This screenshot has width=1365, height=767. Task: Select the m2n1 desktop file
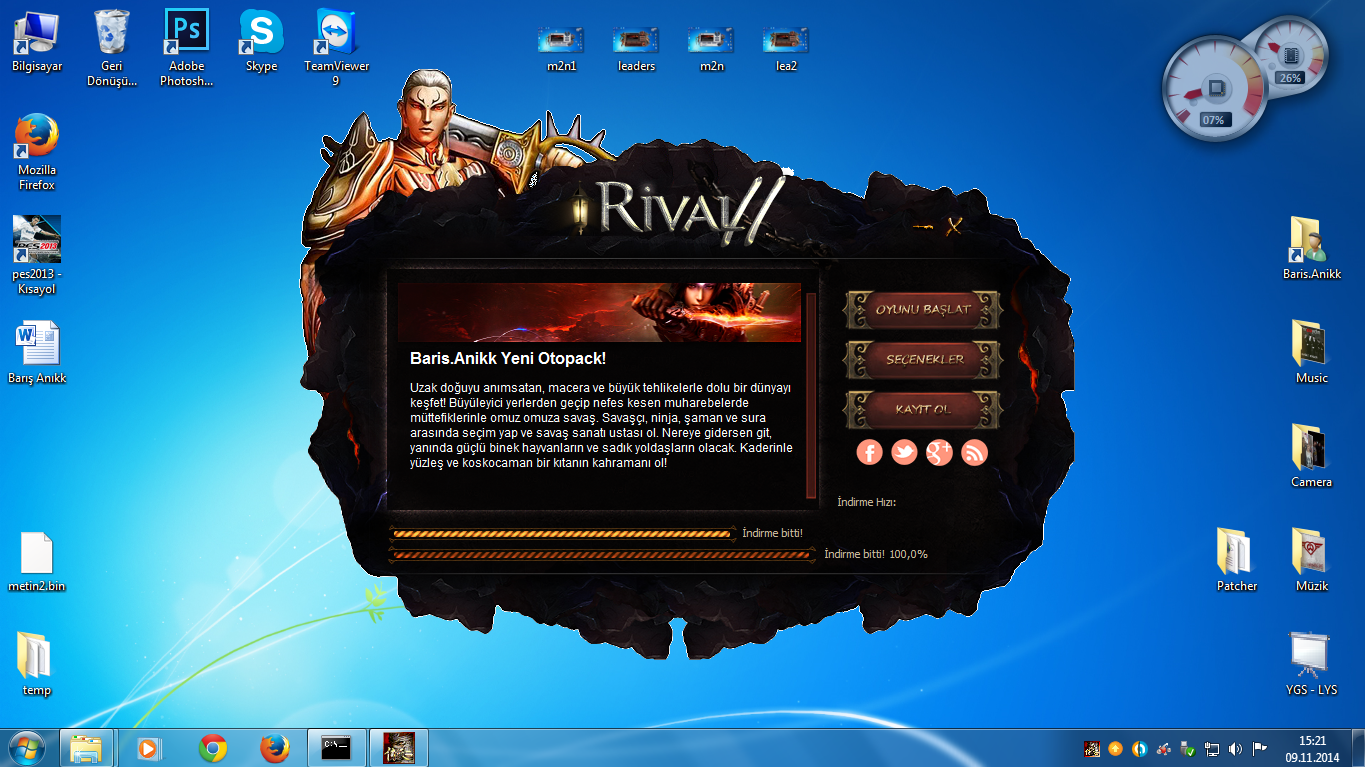pyautogui.click(x=562, y=49)
